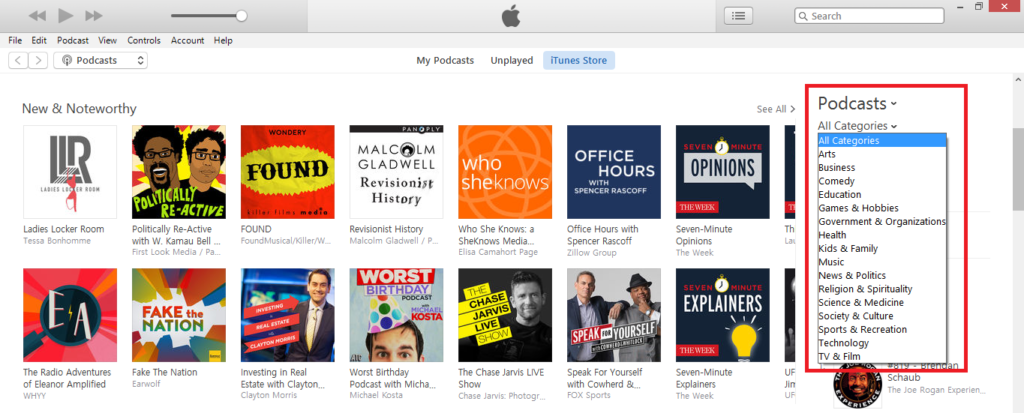This screenshot has height=413, width=1024.
Task: Click the rewind previous track button
Action: (37, 15)
